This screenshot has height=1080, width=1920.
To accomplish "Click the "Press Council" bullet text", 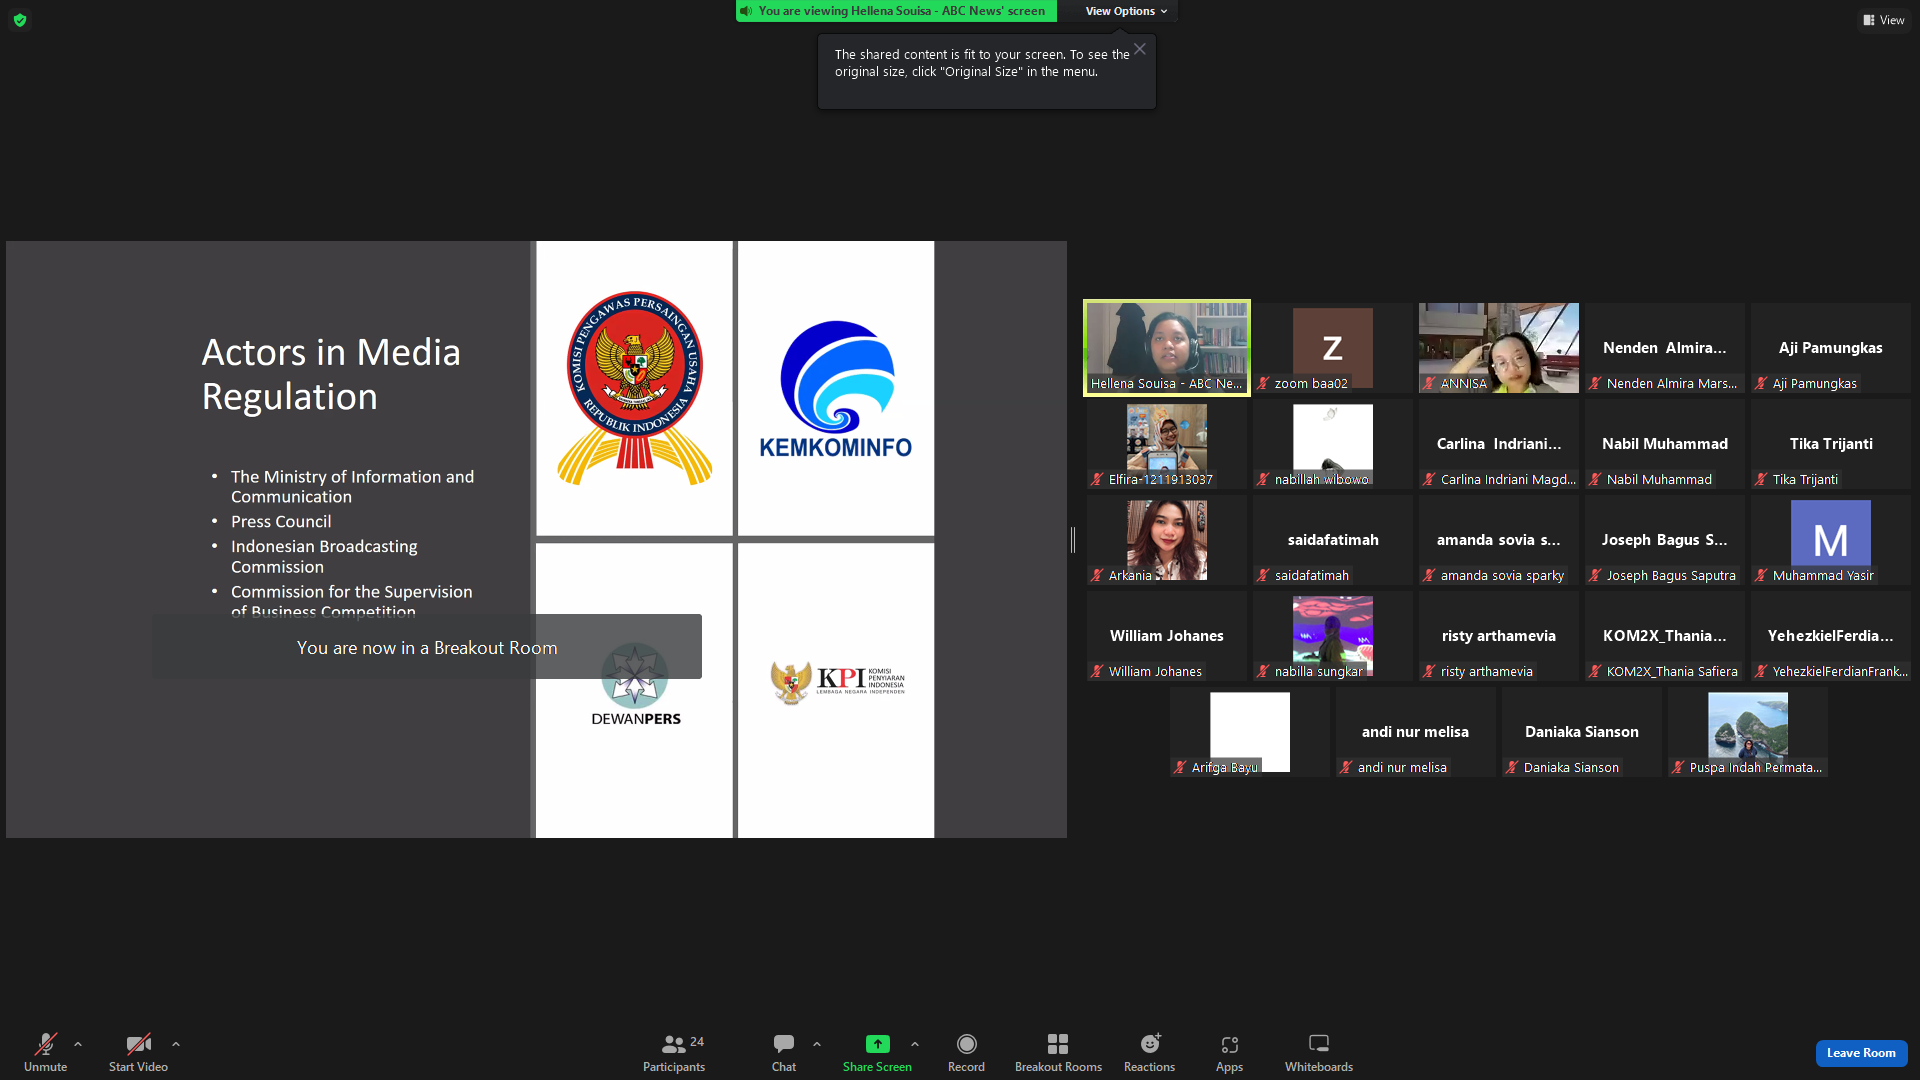I will point(281,522).
